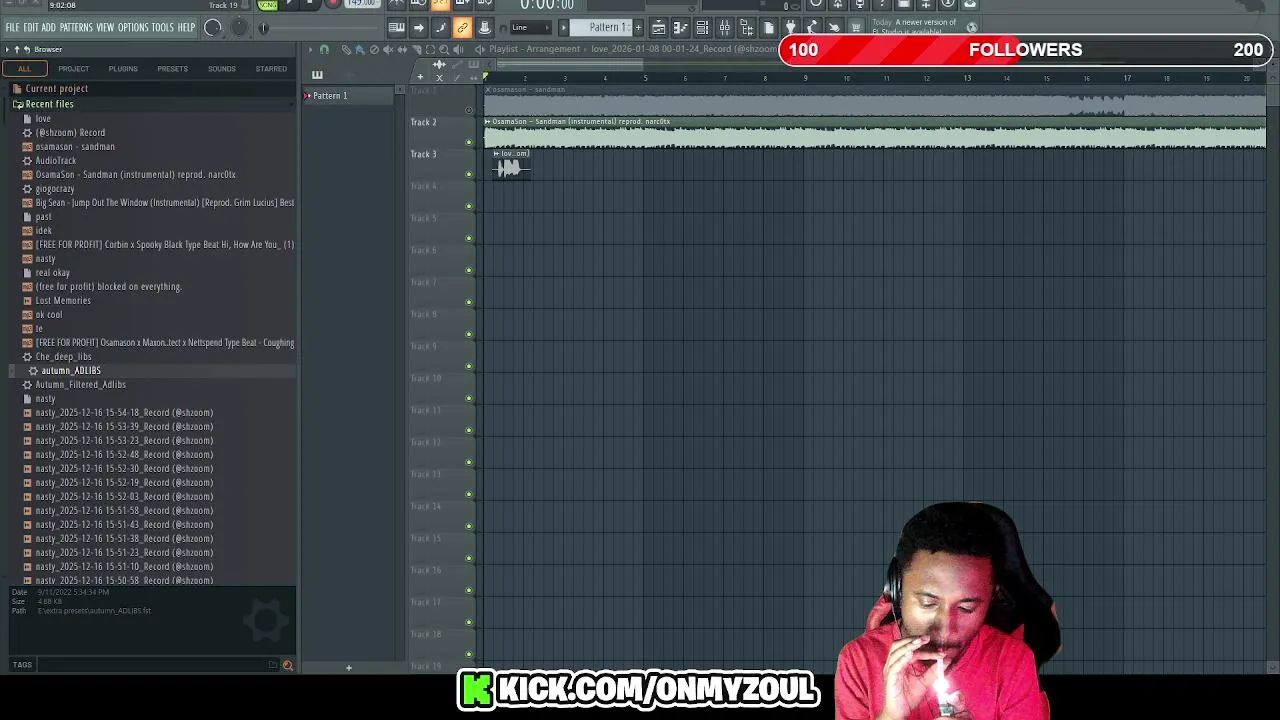Select the Lost Memories recent file
This screenshot has width=1280, height=720.
(x=63, y=301)
